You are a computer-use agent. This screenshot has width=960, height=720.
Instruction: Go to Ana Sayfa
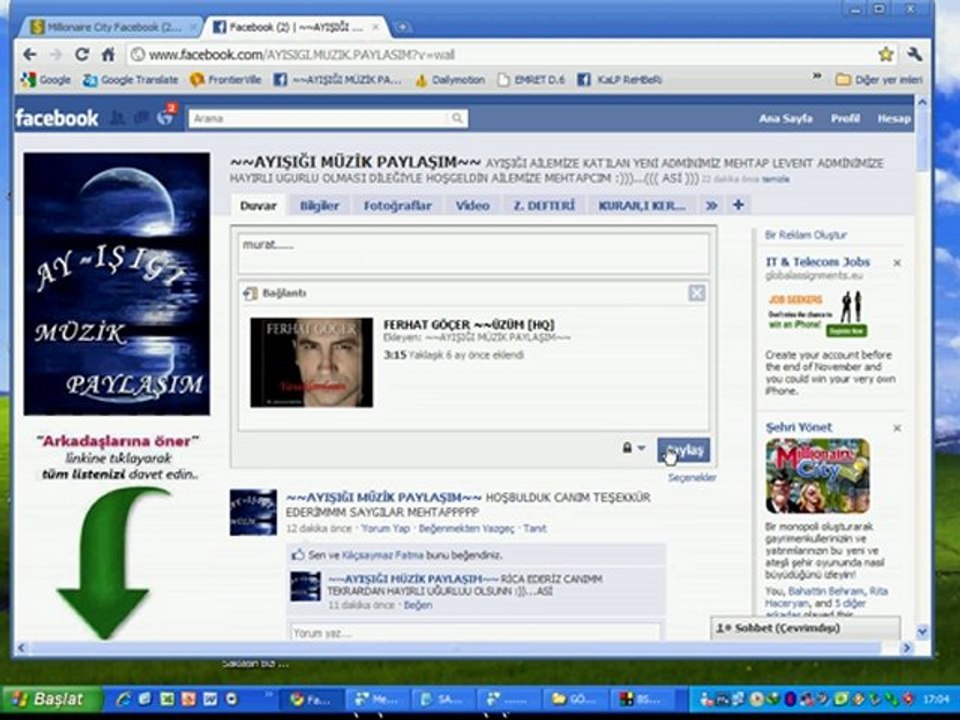click(786, 118)
